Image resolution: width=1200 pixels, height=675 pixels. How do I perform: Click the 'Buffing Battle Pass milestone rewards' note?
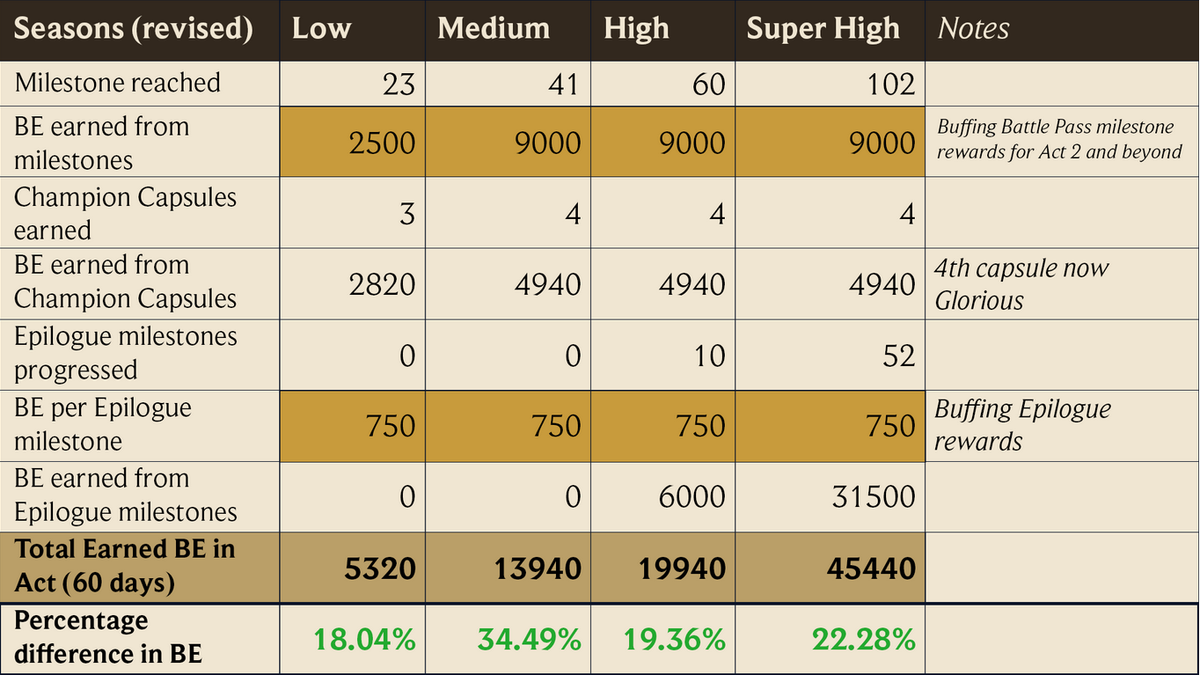pos(1058,140)
